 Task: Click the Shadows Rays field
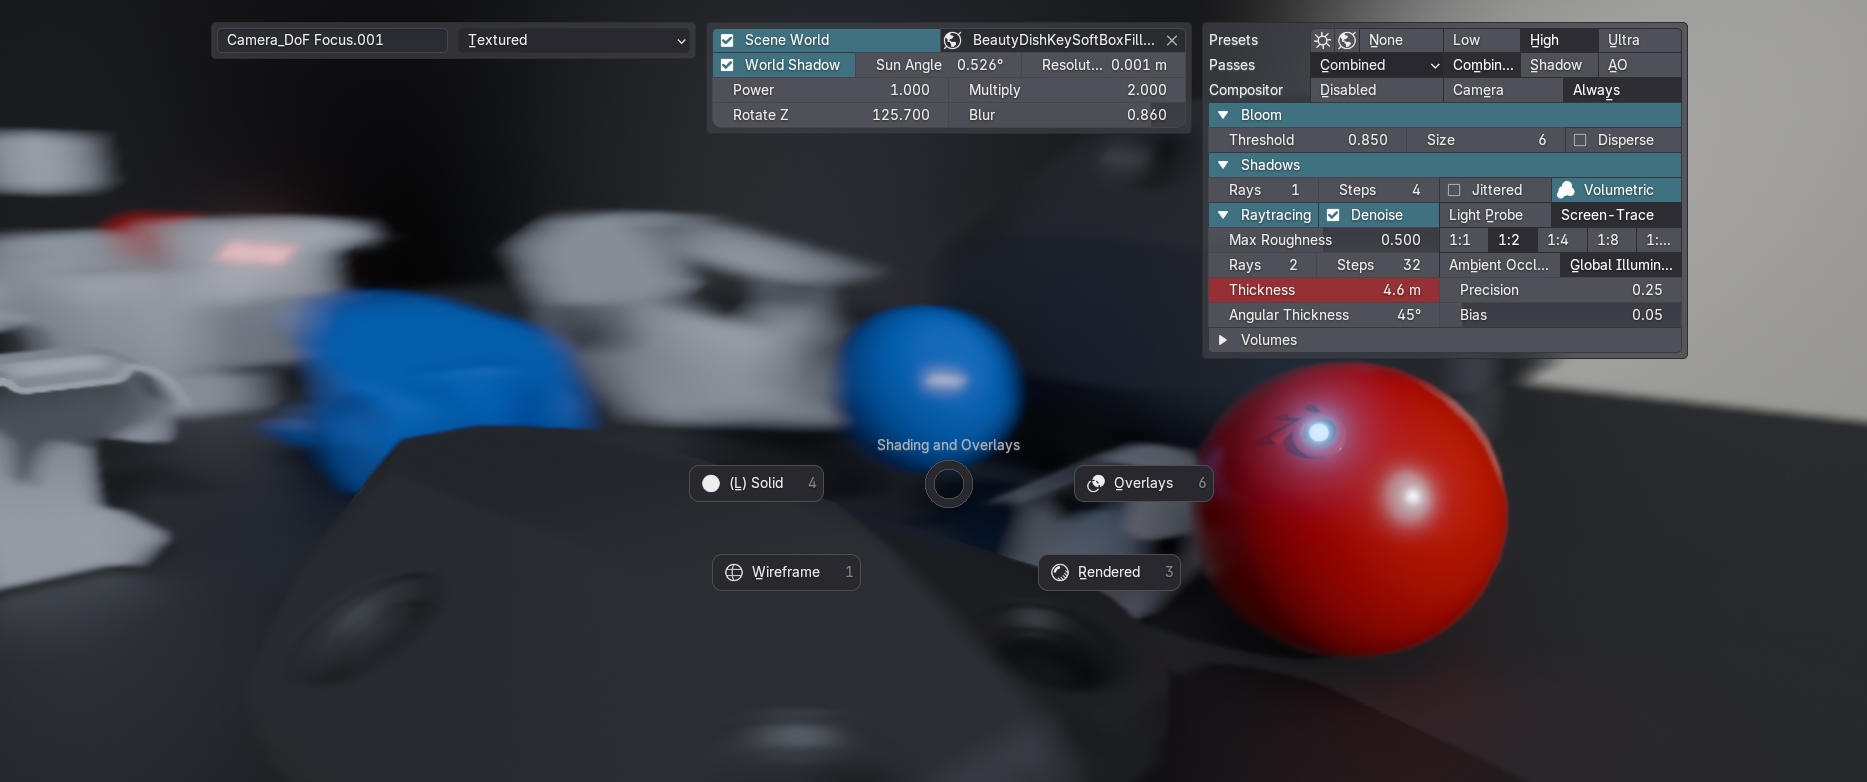coord(1264,190)
